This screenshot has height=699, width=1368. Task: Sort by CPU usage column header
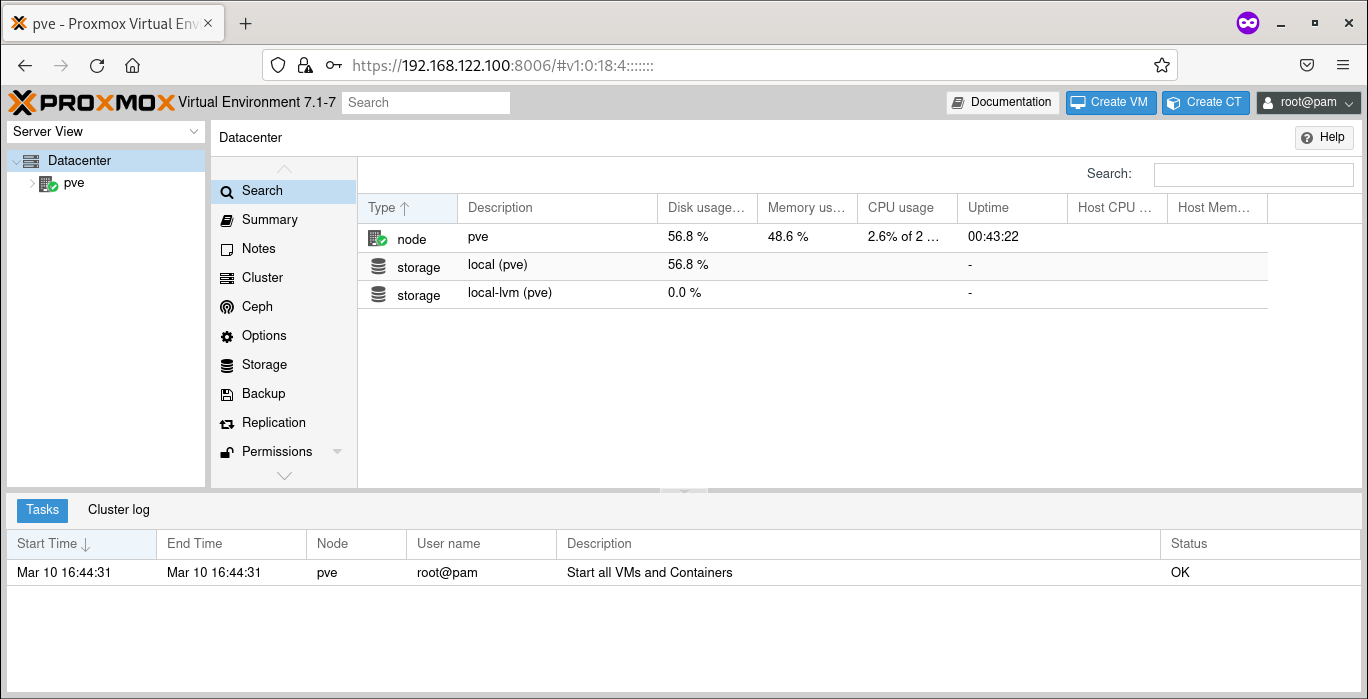[x=907, y=208]
